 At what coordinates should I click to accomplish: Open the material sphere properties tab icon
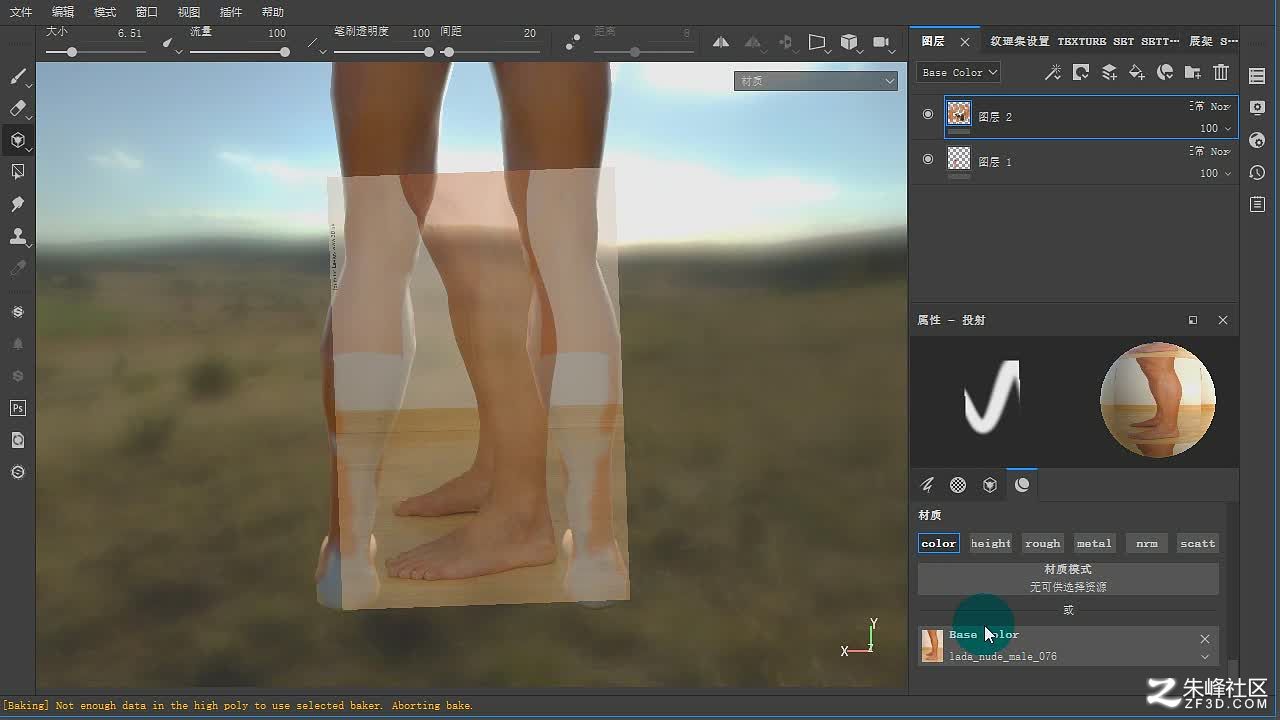tap(1022, 485)
